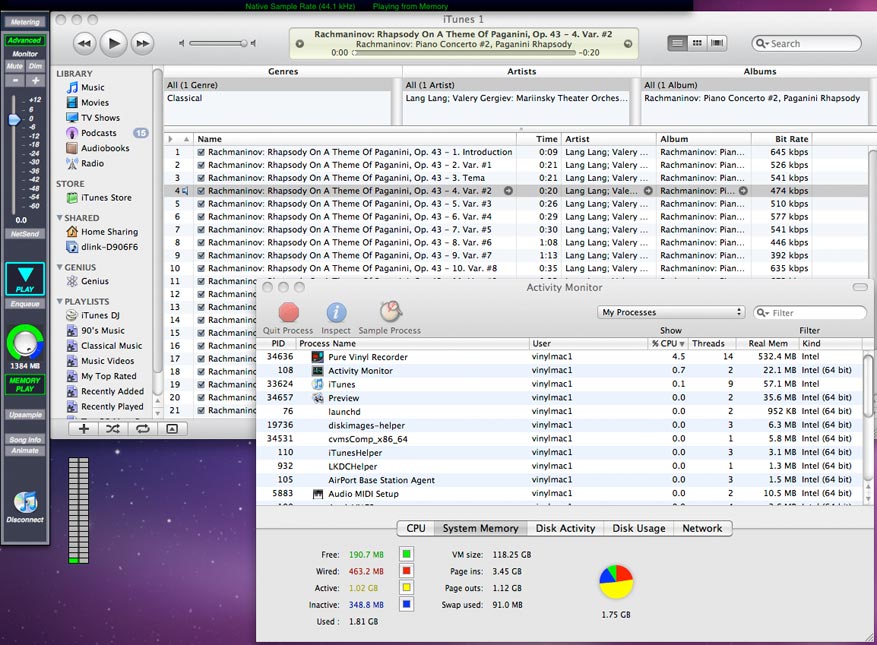Collapse the SHARED sidebar section
The width and height of the screenshot is (877, 645).
point(60,218)
